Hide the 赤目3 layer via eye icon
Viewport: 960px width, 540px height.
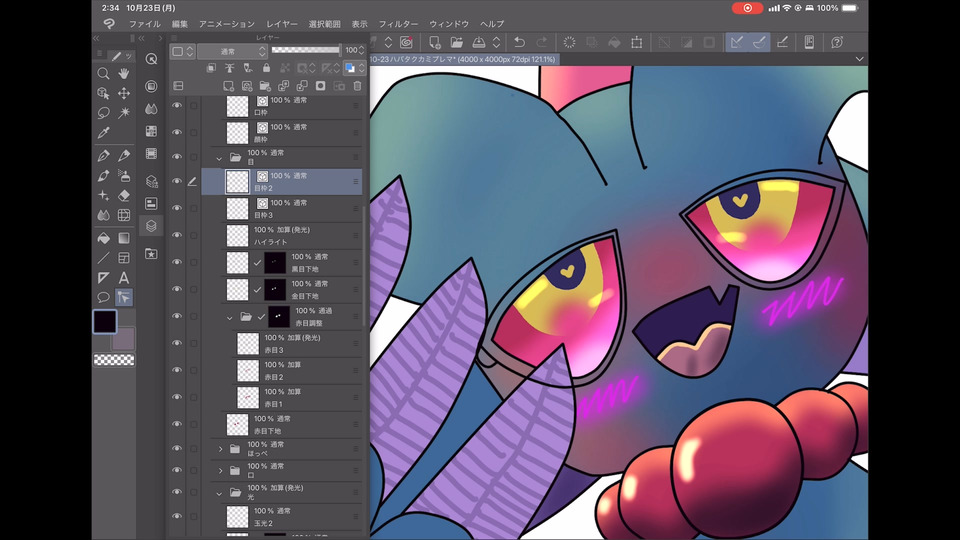[177, 343]
